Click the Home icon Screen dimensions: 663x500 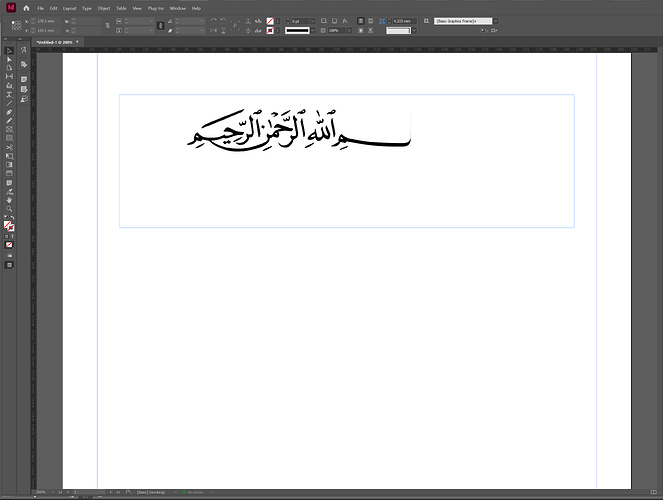(x=26, y=8)
